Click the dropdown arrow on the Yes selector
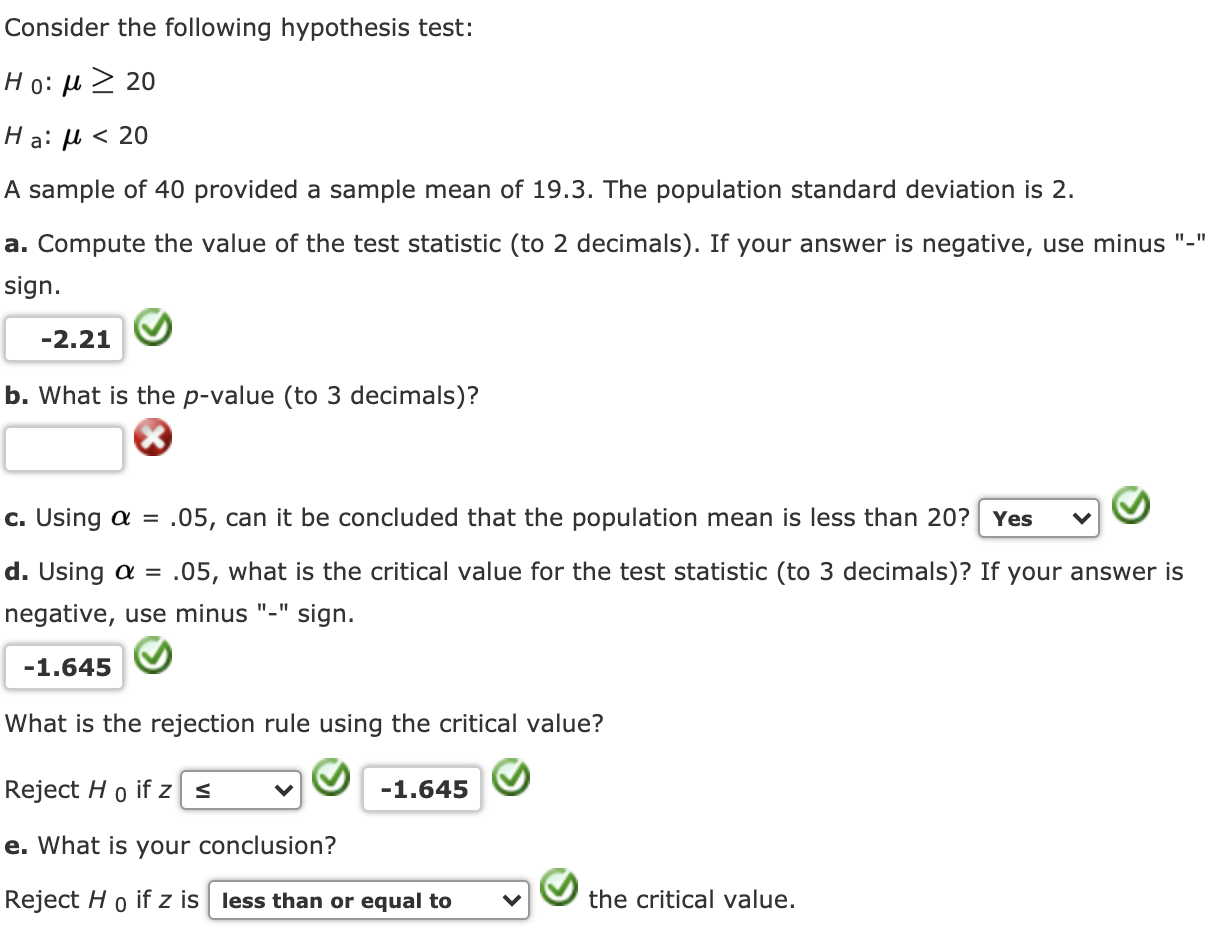This screenshot has width=1230, height=944. (1082, 518)
